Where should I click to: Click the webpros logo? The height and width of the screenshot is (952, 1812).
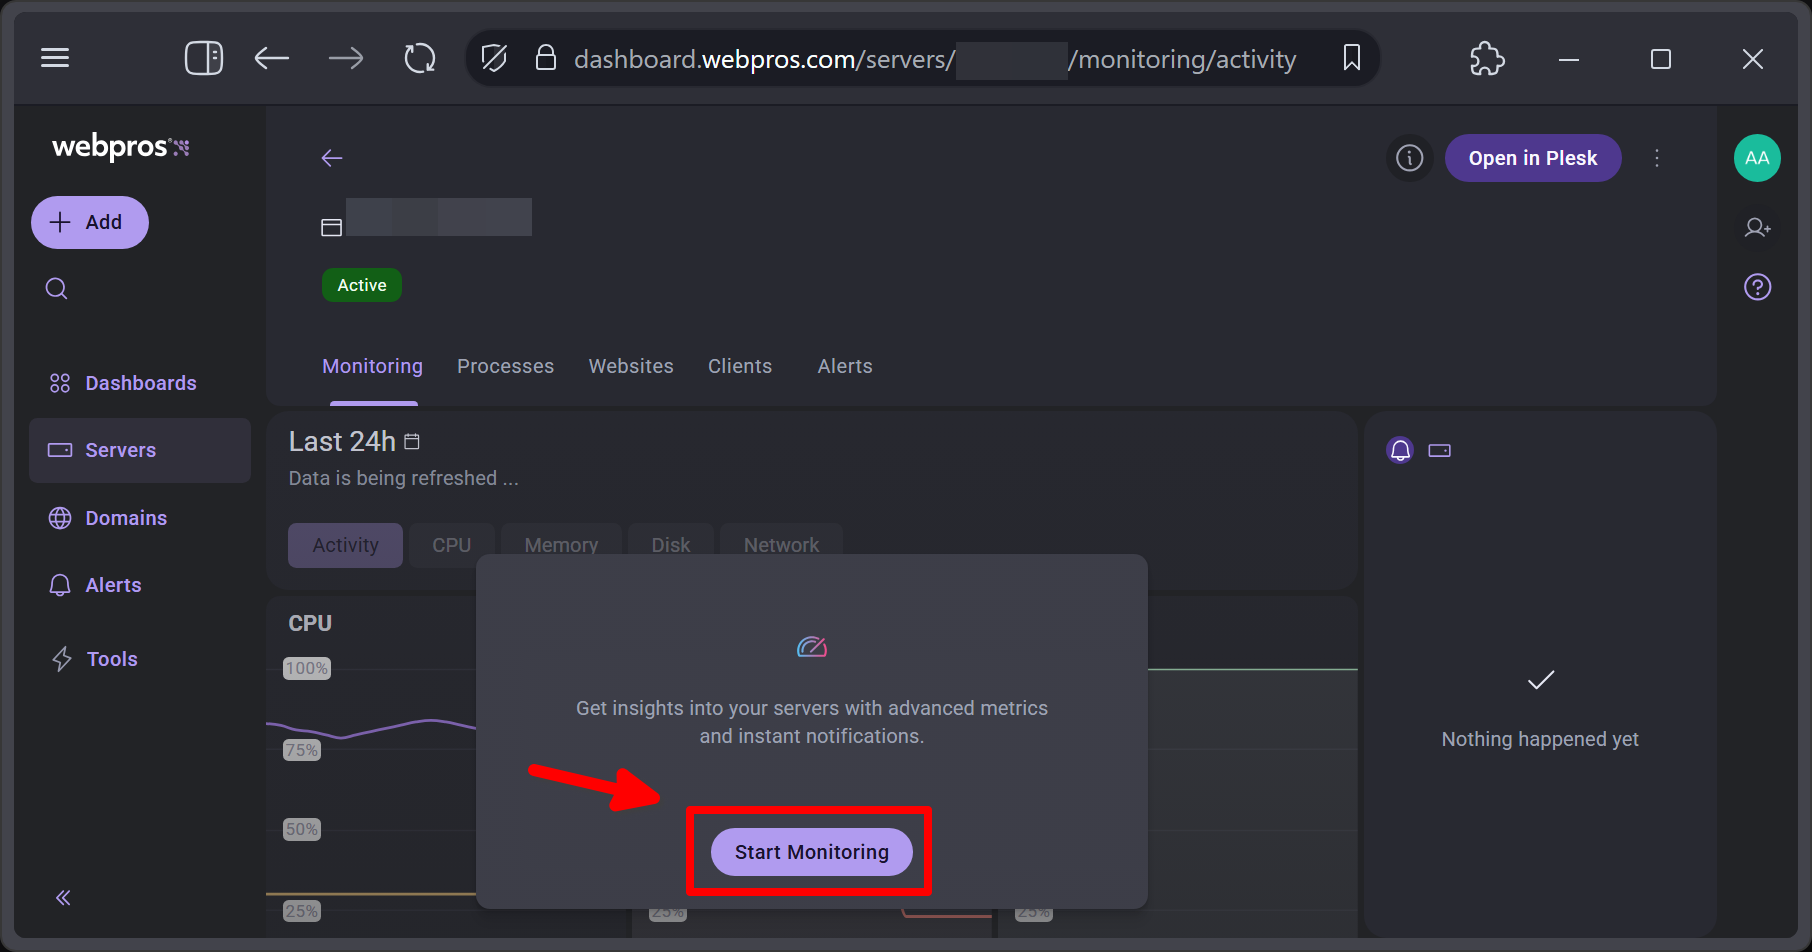[121, 147]
